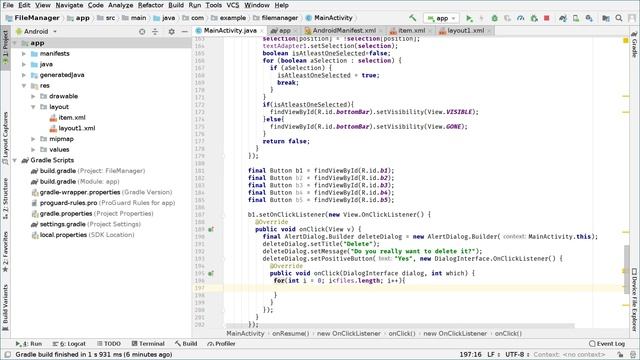This screenshot has height=360, width=640.
Task: Collapse the layout folder
Action: [x=33, y=107]
